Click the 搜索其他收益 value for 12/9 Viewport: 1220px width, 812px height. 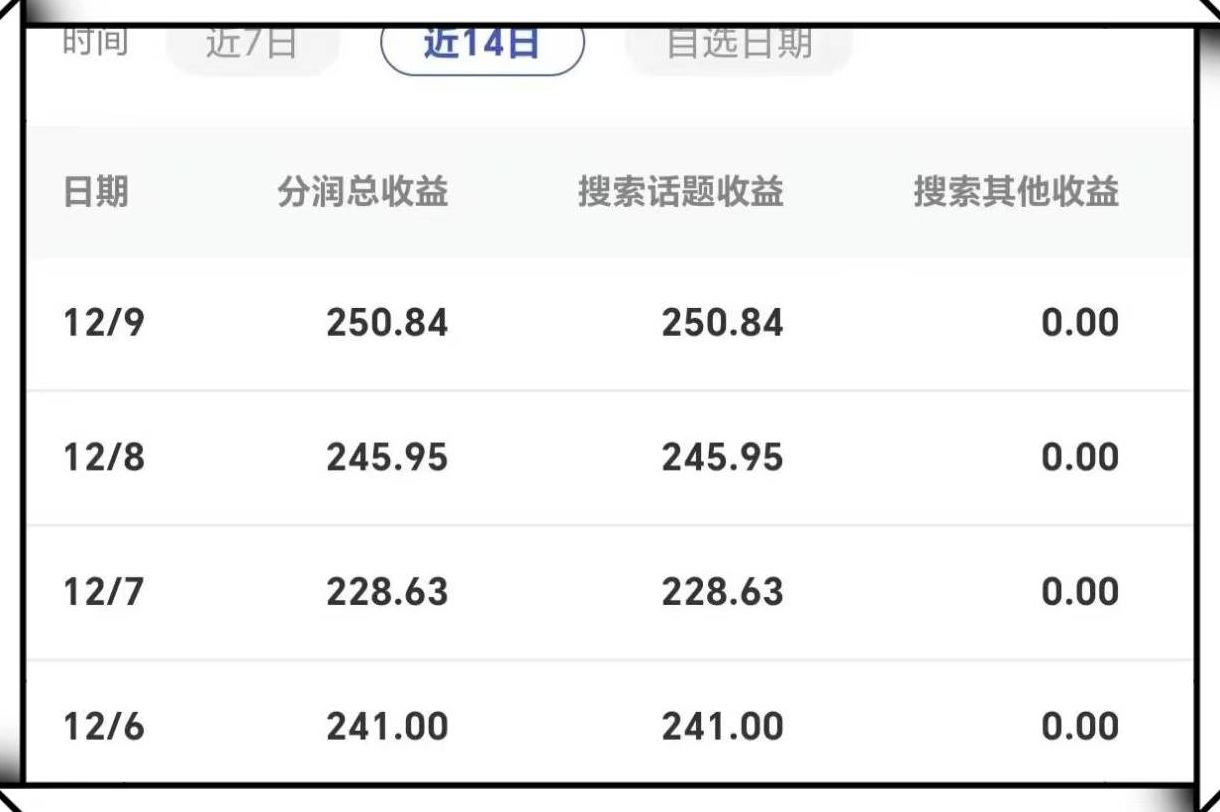1080,323
